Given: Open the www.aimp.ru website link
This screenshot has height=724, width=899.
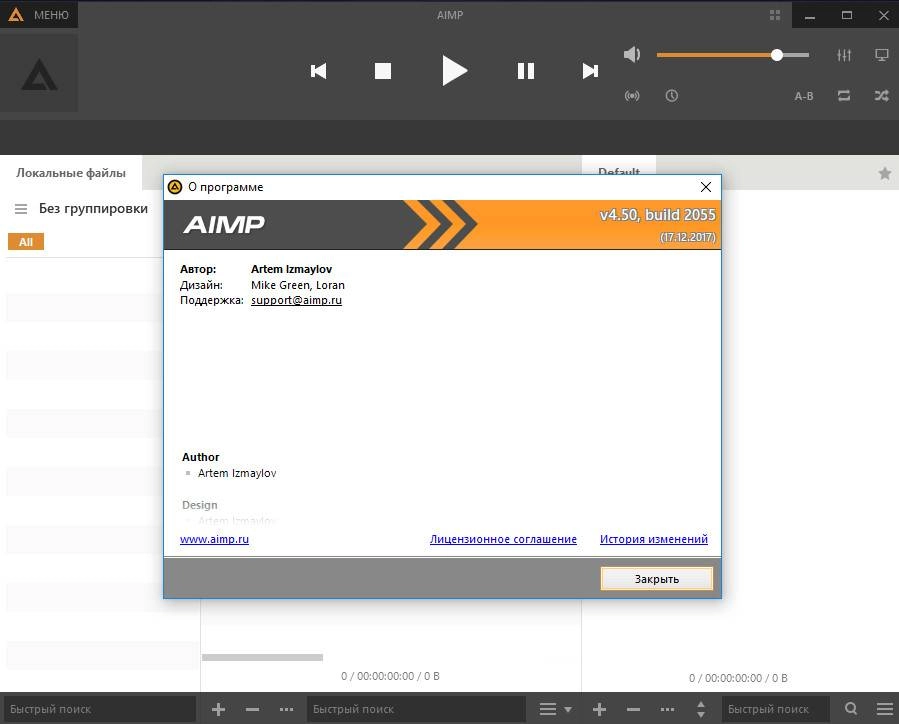Looking at the screenshot, I should (214, 539).
